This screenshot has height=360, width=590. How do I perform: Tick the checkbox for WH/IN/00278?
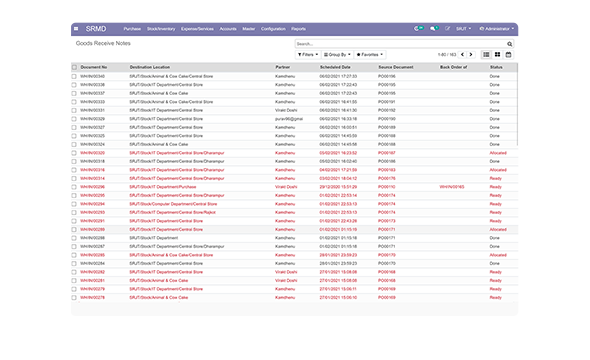74,298
